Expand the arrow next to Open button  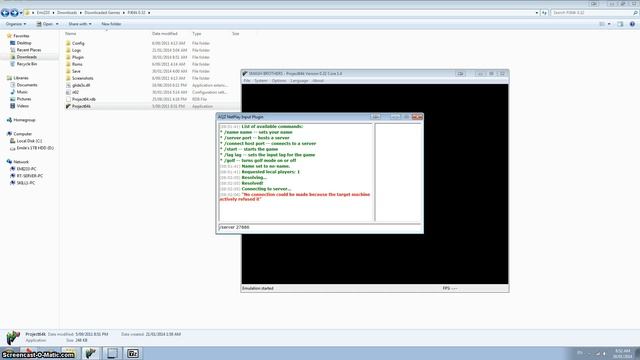coord(57,24)
